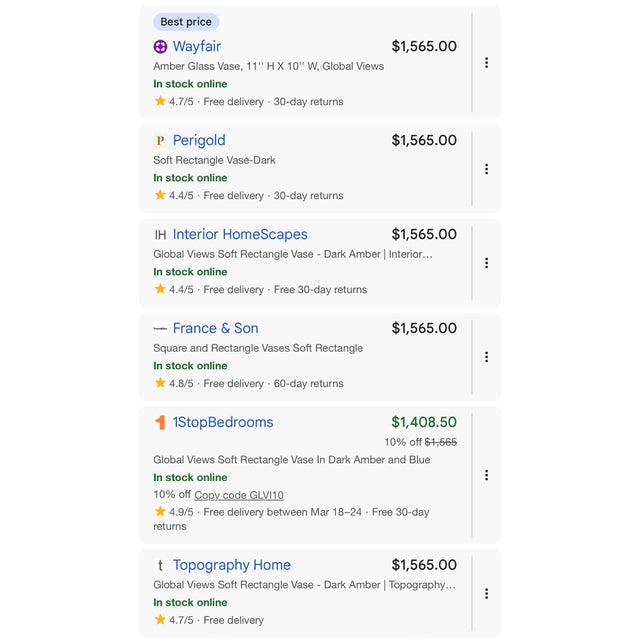The height and width of the screenshot is (640, 640).
Task: Open more options for France & Son
Action: click(x=486, y=357)
